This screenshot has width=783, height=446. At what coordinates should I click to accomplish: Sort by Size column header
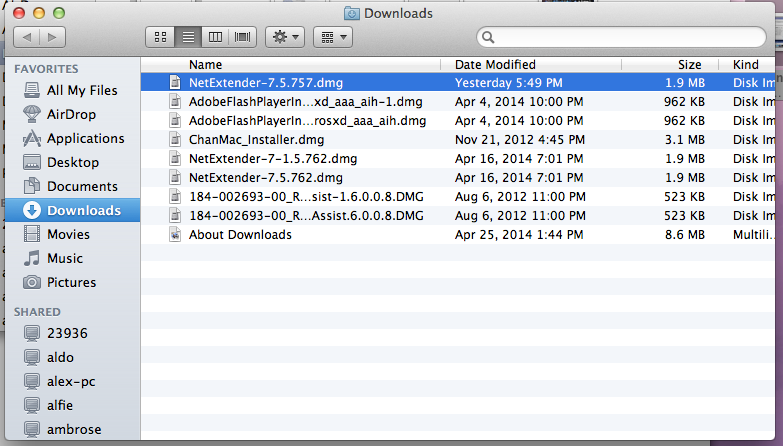670,64
